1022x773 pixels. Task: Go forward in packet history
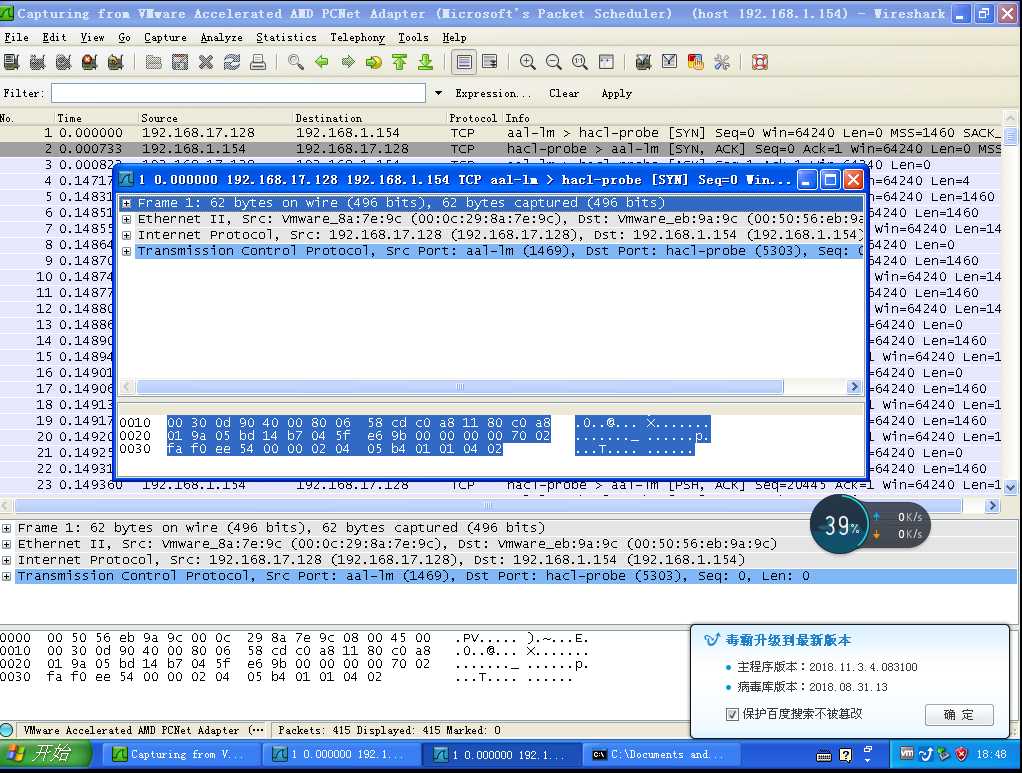[x=348, y=62]
